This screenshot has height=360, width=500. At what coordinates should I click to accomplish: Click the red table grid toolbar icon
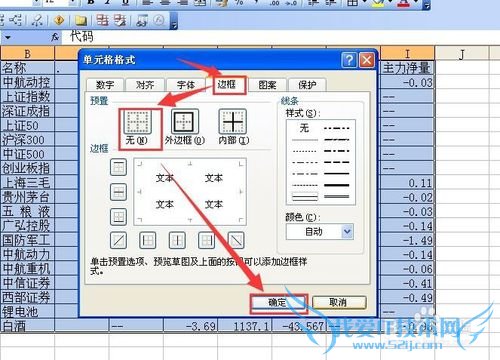pyautogui.click(x=103, y=20)
